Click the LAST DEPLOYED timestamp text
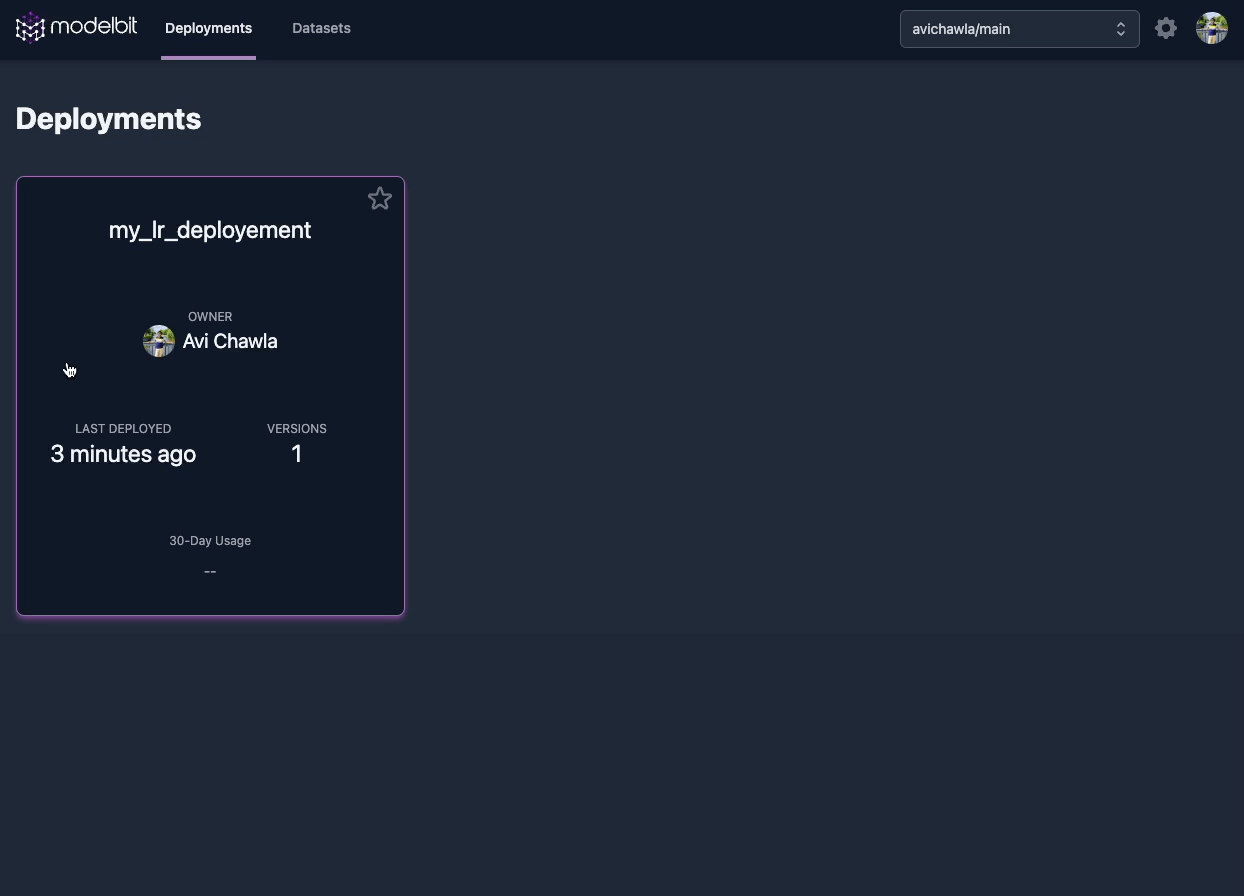 pyautogui.click(x=123, y=454)
